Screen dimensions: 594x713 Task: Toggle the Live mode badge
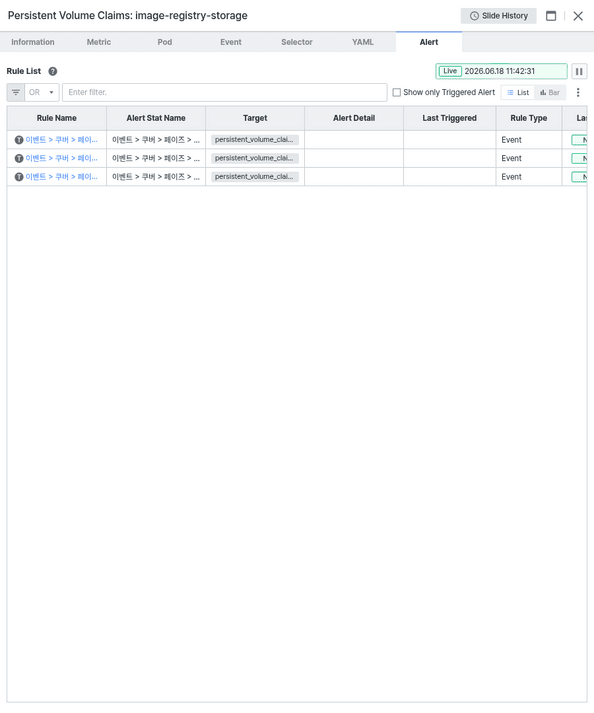coord(450,71)
